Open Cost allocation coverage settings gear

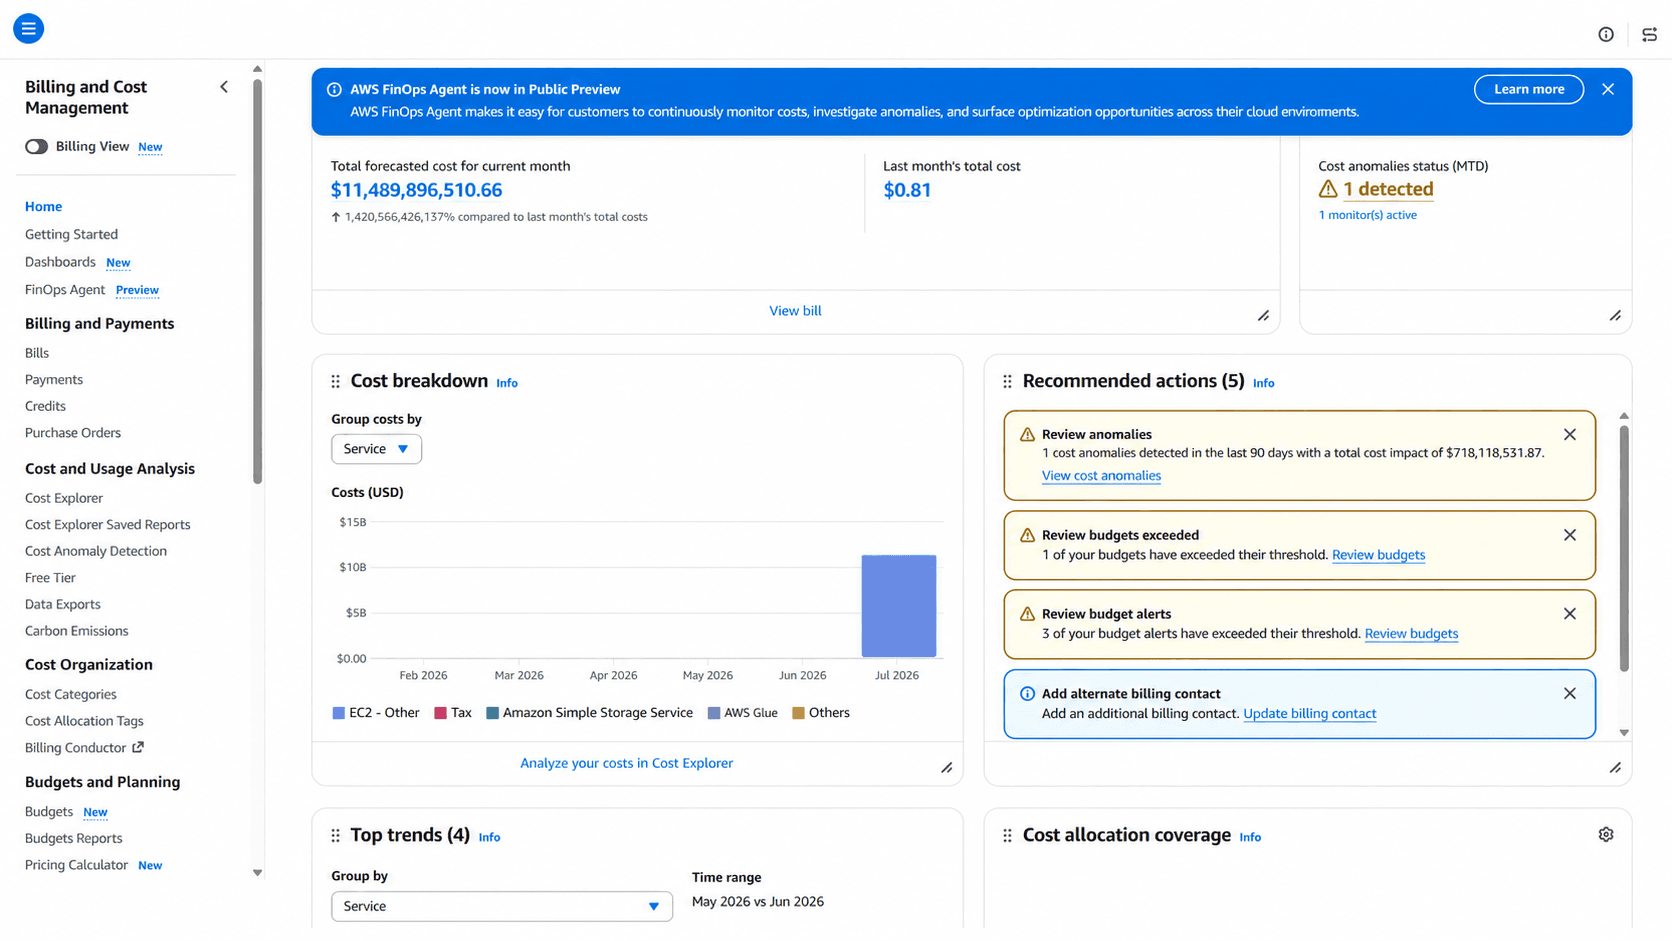[1606, 835]
